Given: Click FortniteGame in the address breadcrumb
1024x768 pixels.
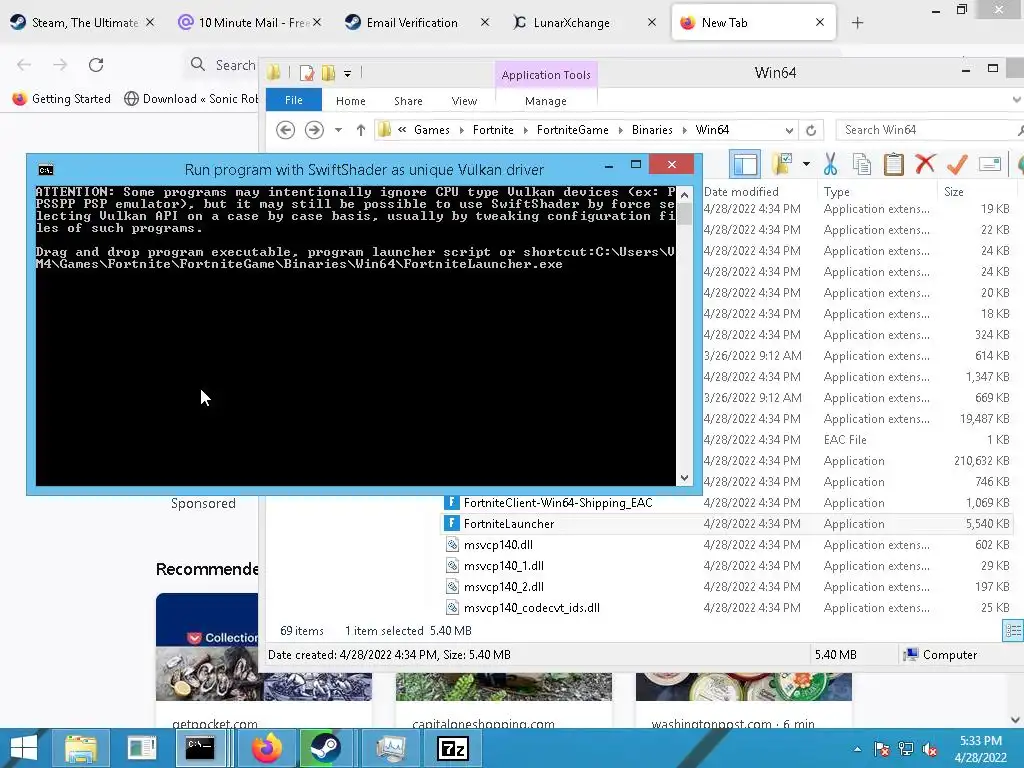Looking at the screenshot, I should coord(573,130).
